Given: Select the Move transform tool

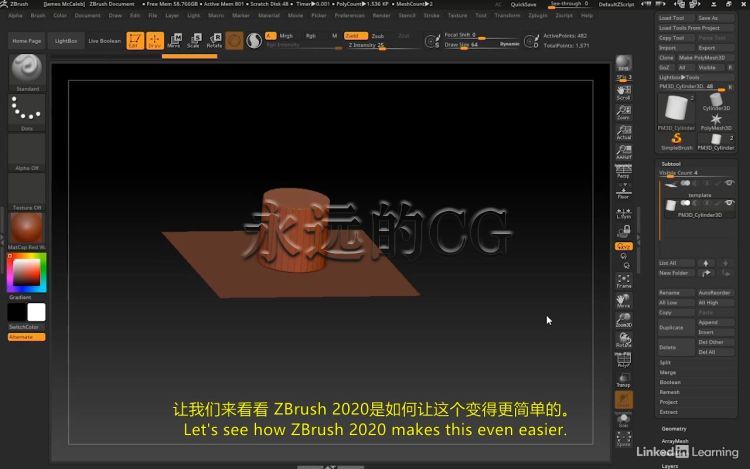Looking at the screenshot, I should pos(174,41).
